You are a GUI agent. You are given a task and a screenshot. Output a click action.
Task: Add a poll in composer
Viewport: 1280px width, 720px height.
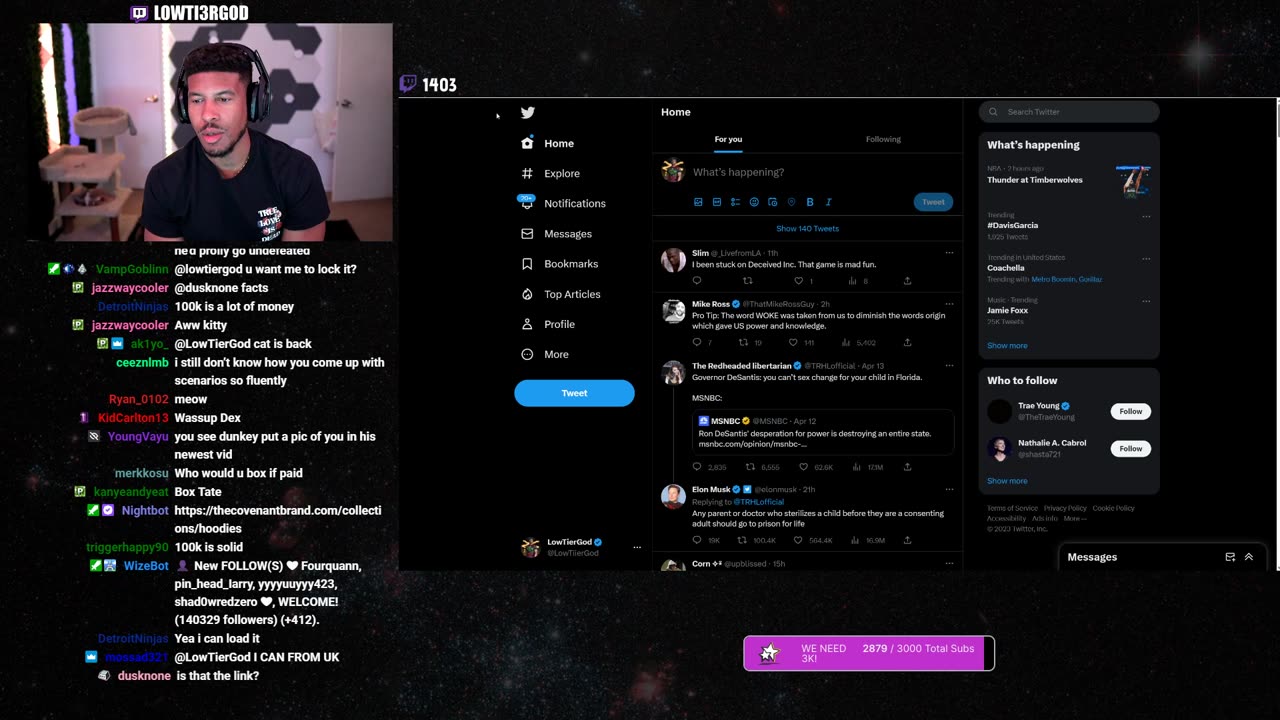735,202
